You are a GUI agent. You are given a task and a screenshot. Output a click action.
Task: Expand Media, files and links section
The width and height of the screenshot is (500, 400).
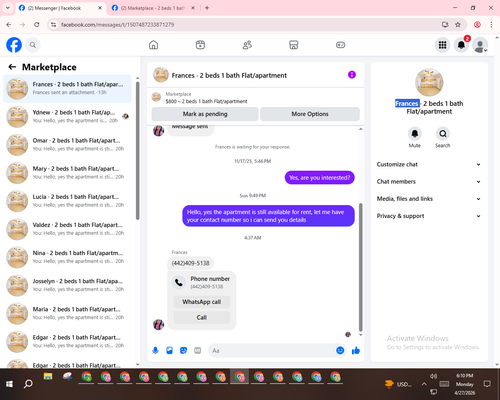pos(429,199)
